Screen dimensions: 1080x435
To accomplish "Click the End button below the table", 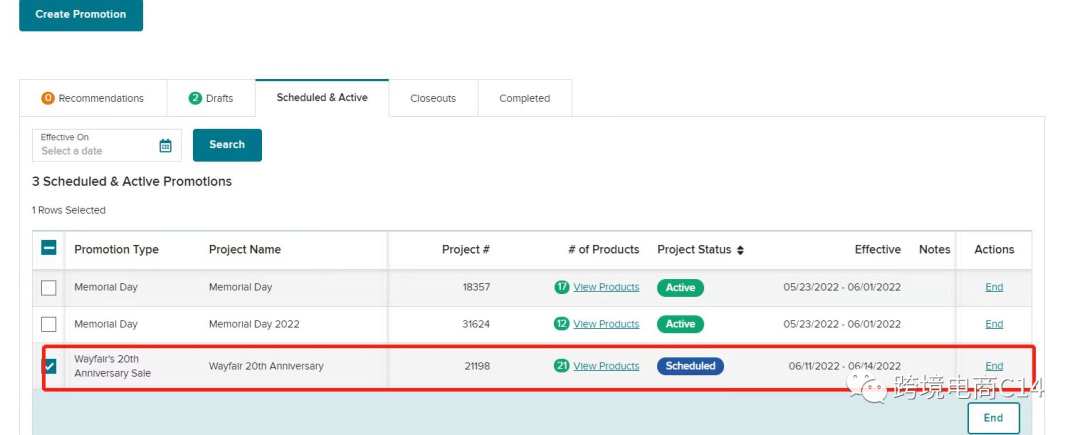I will tap(993, 418).
